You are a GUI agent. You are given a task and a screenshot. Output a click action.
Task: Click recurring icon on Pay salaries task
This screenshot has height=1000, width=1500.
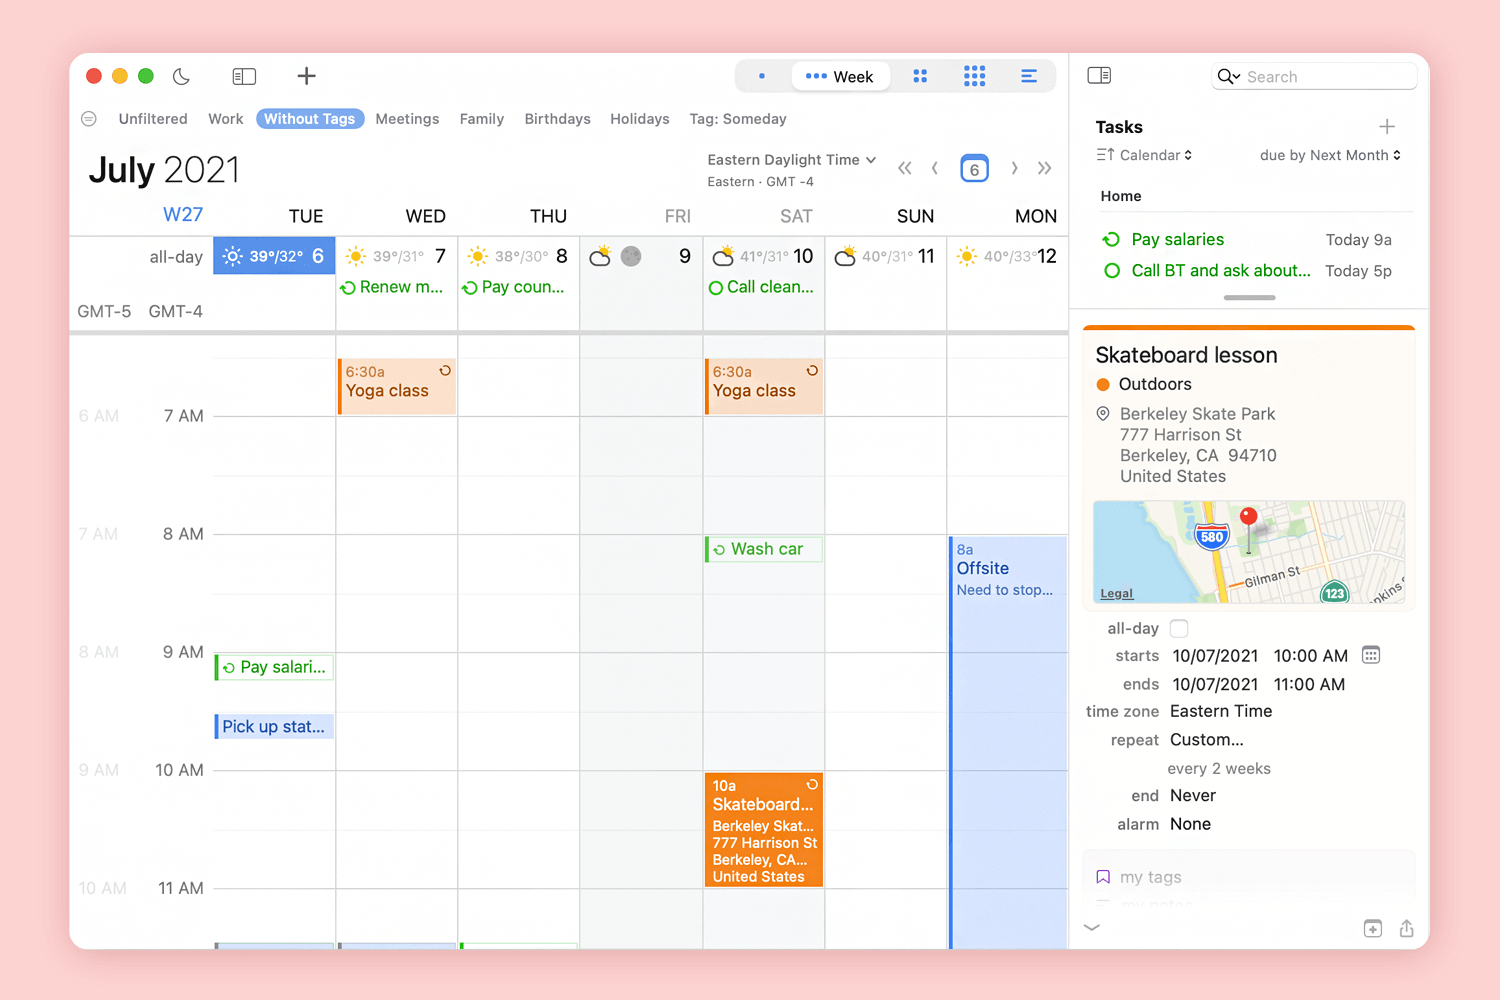point(1111,239)
